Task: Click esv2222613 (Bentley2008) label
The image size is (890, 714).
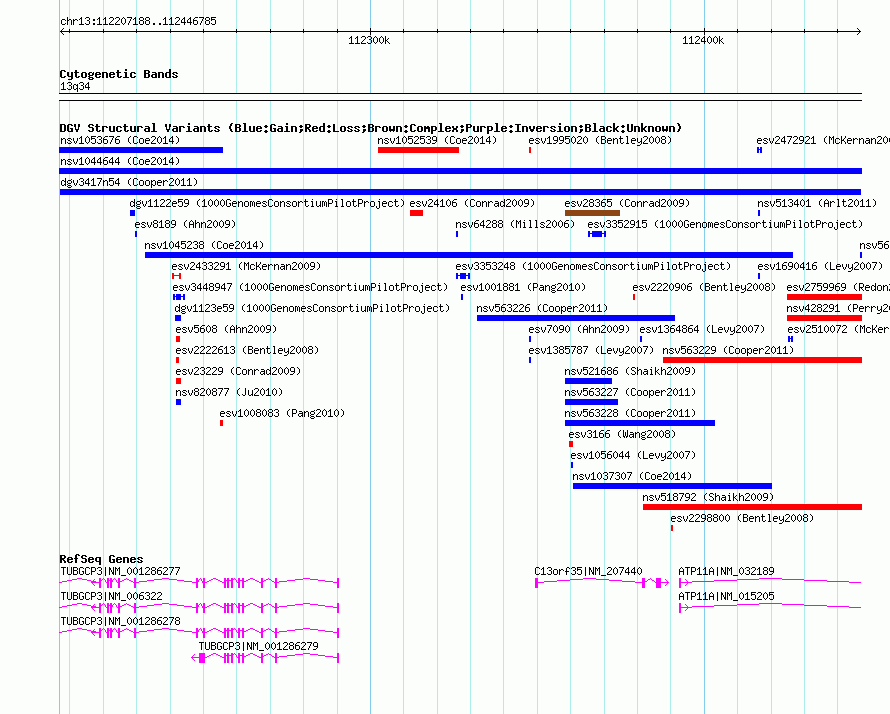Action: 247,350
